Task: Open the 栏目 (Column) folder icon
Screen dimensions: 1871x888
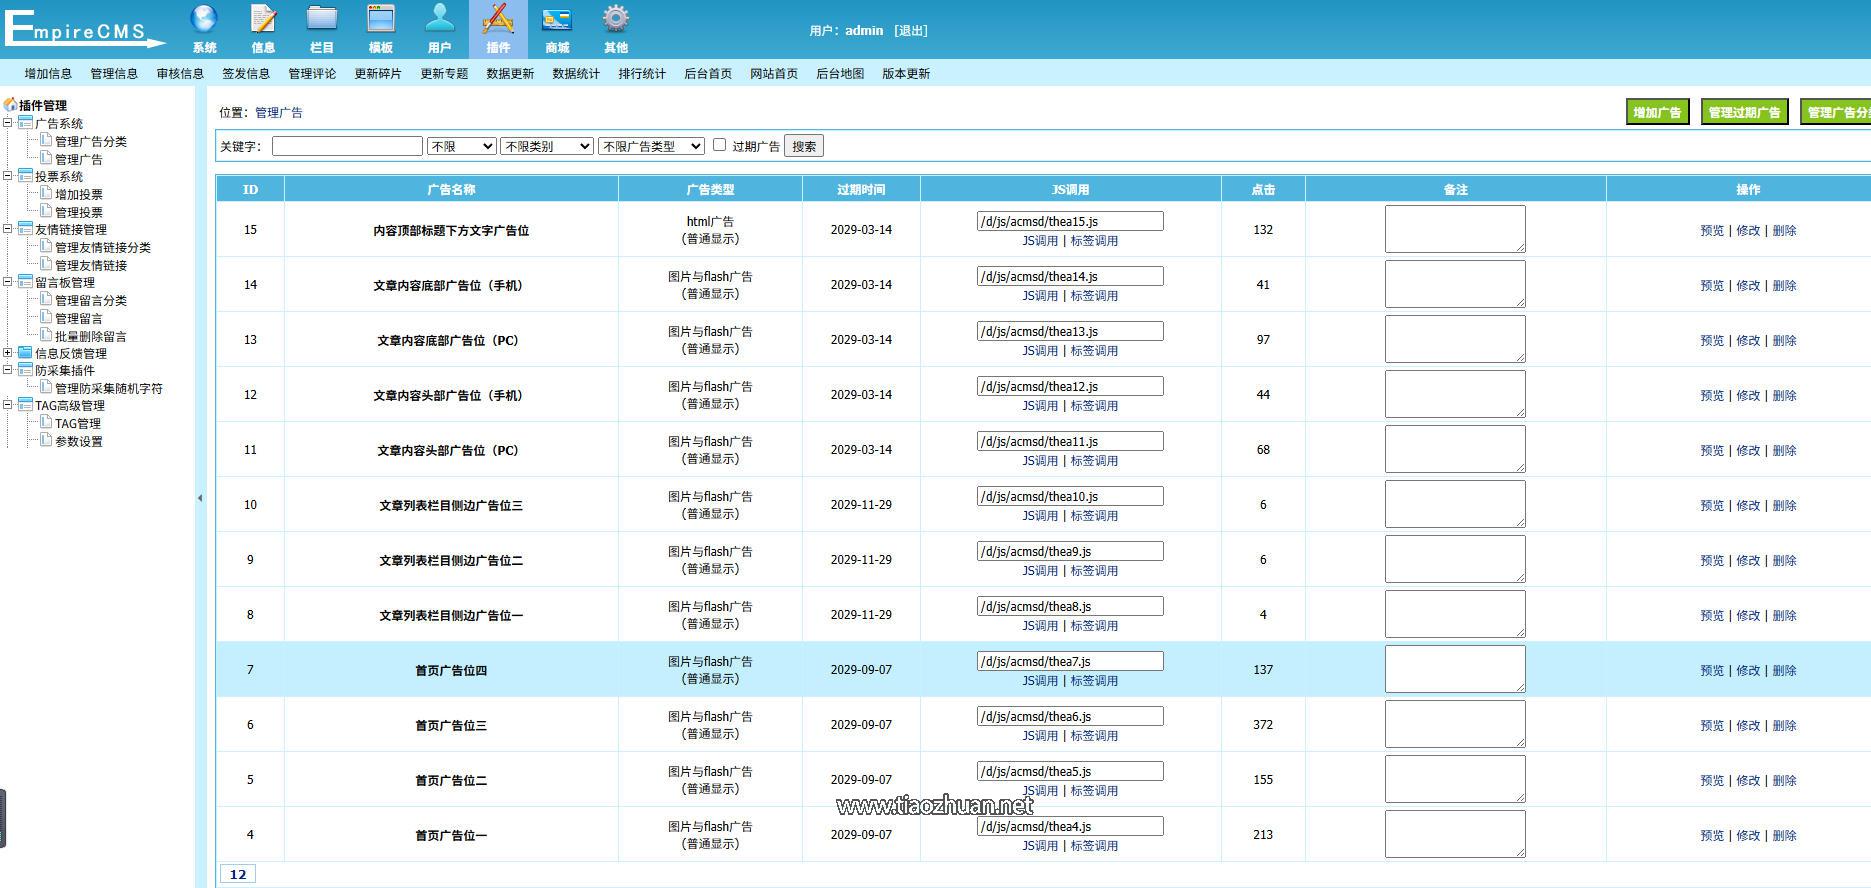Action: [x=322, y=20]
